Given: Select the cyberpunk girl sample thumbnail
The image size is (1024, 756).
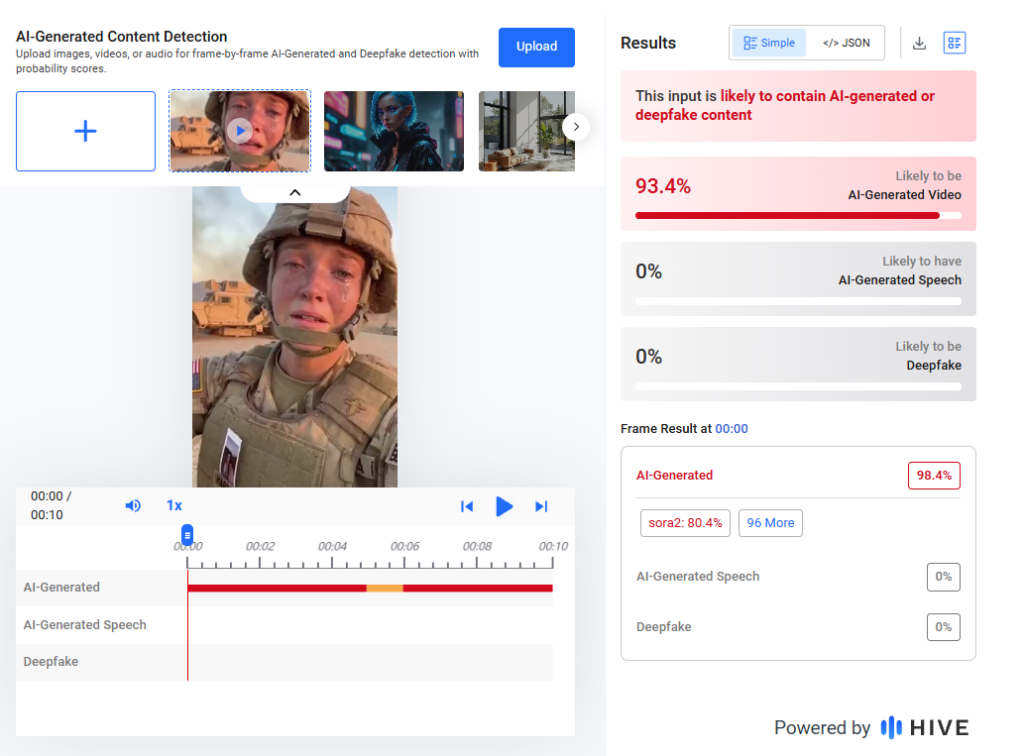Looking at the screenshot, I should coord(393,131).
